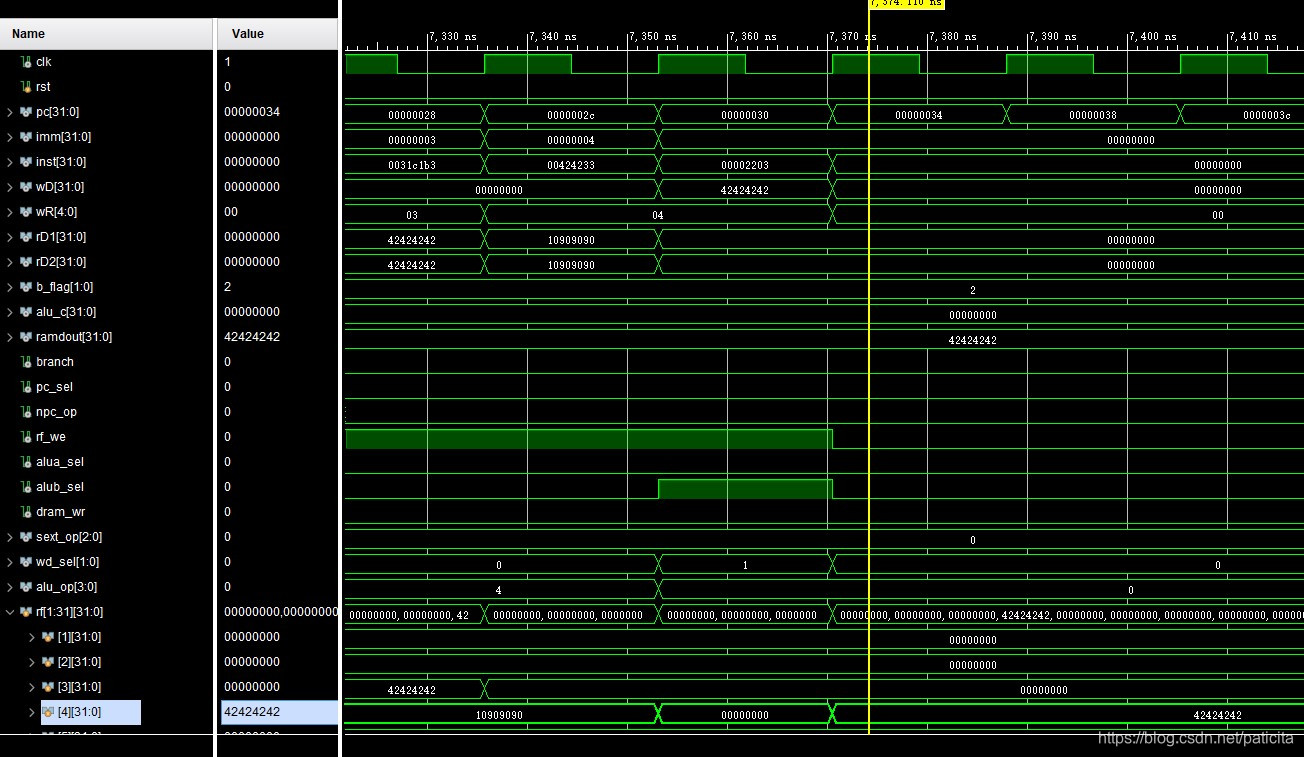Screen dimensions: 1304x757
Task: Select the clk signal name
Action: click(43, 62)
